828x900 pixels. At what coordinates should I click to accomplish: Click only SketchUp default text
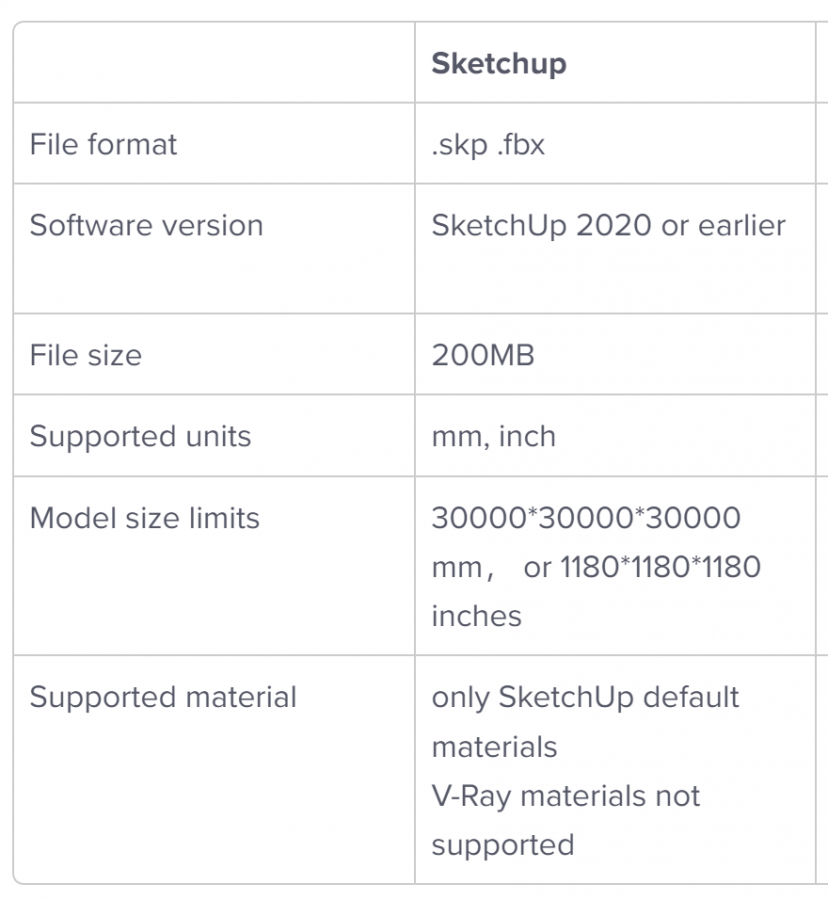point(585,698)
